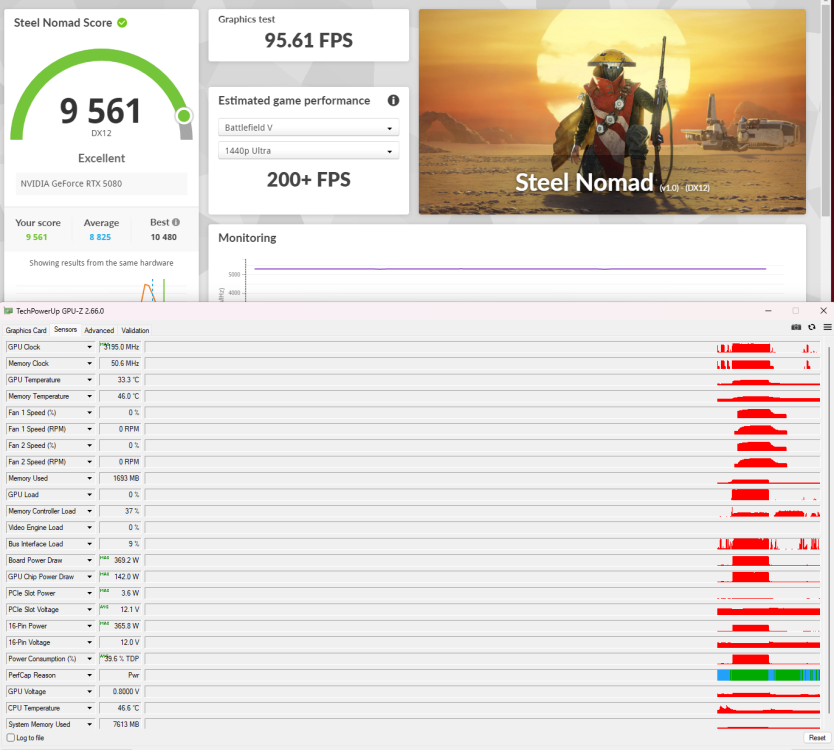This screenshot has width=834, height=750.
Task: Expand the PerfCap Reason sensor dropdown
Action: pos(89,676)
